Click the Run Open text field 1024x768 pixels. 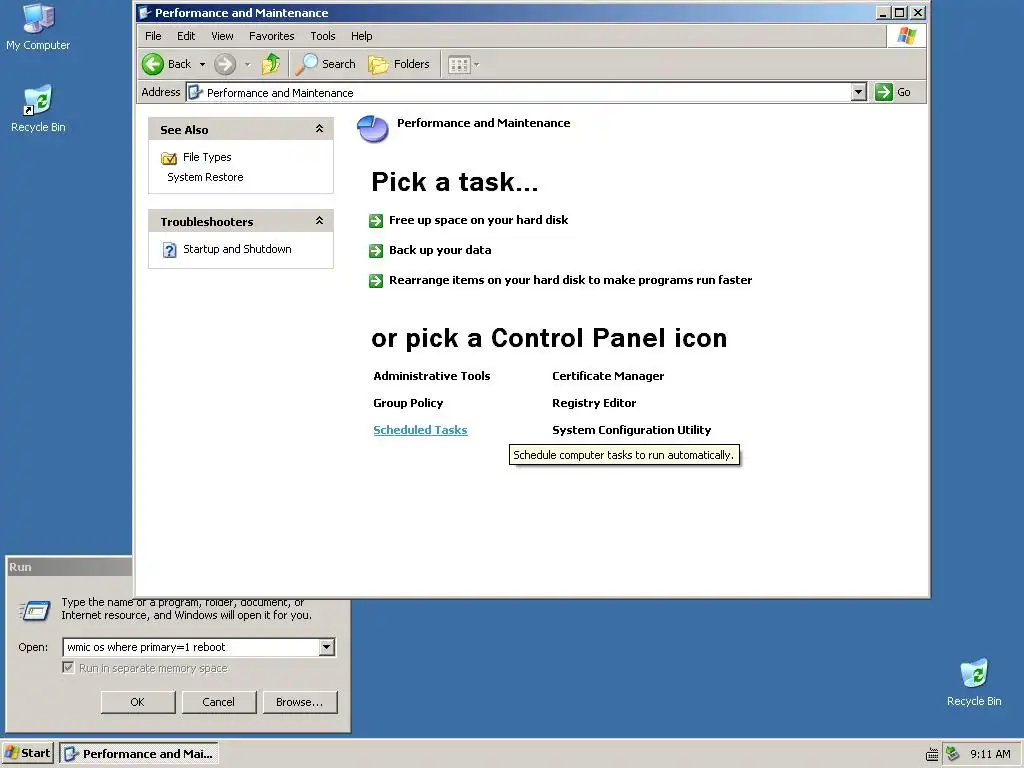[x=191, y=647]
